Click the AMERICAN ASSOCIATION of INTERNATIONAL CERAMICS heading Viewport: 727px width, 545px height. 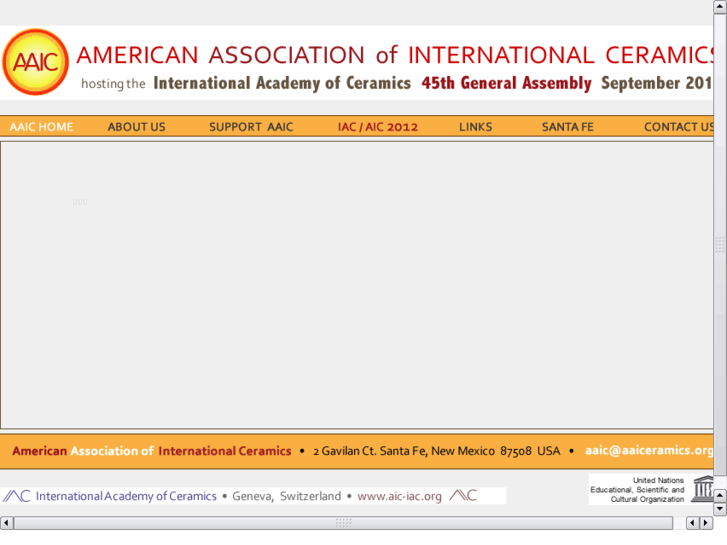click(x=395, y=55)
